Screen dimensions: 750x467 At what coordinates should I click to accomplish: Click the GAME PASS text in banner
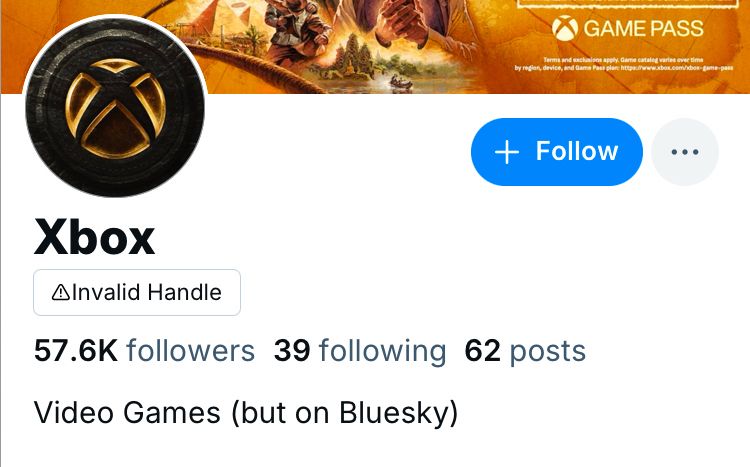pos(643,29)
